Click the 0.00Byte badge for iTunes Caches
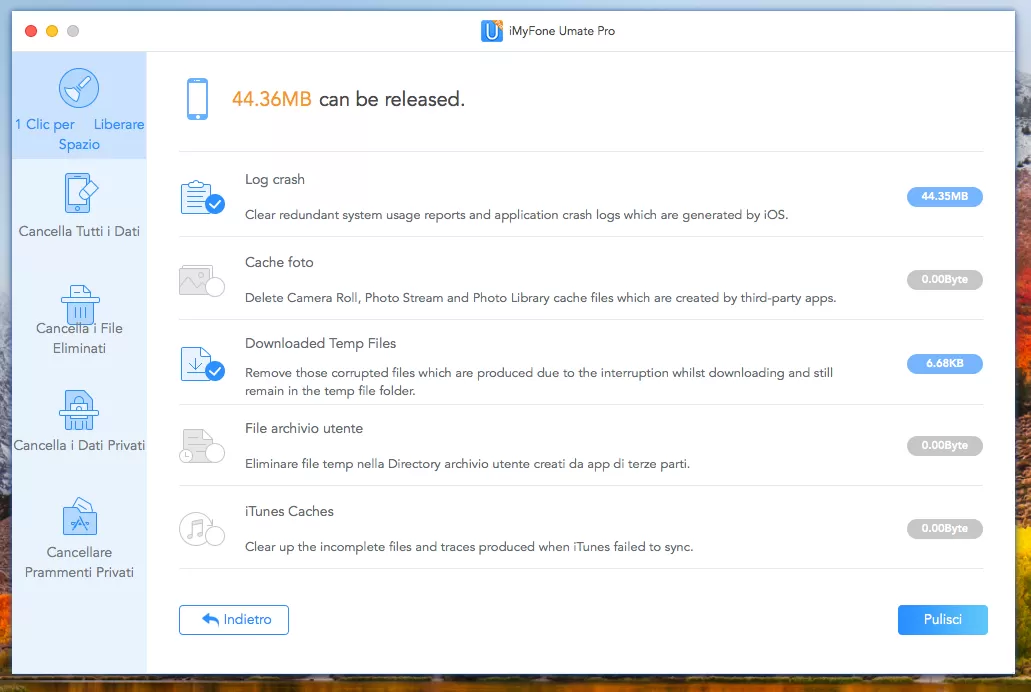1031x692 pixels. (944, 529)
